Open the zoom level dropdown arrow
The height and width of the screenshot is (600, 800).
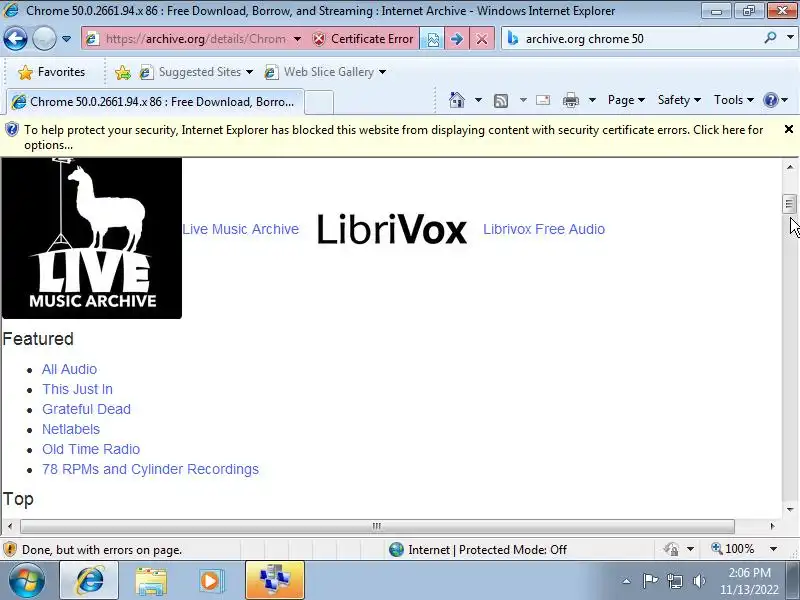pyautogui.click(x=773, y=549)
